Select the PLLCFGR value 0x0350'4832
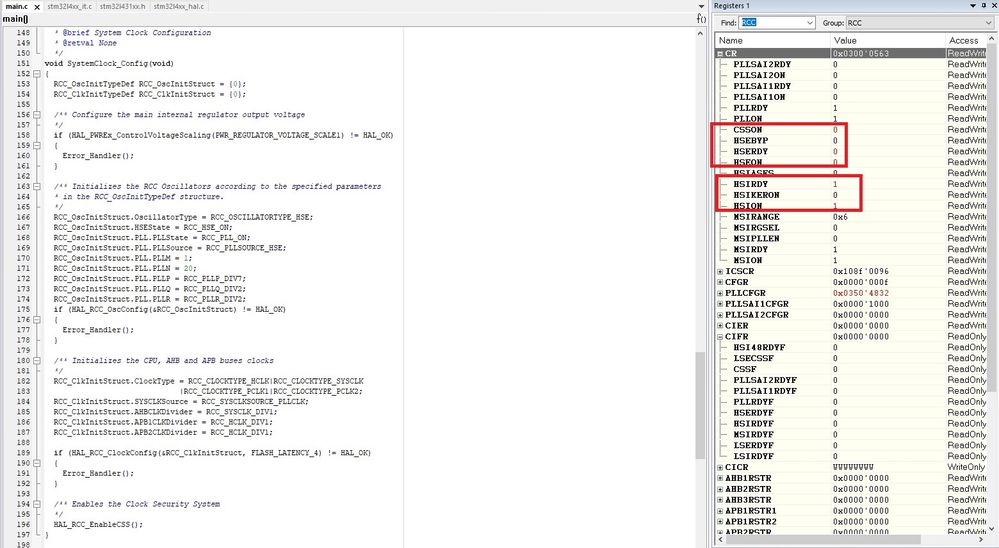Image resolution: width=999 pixels, height=548 pixels. point(861,293)
